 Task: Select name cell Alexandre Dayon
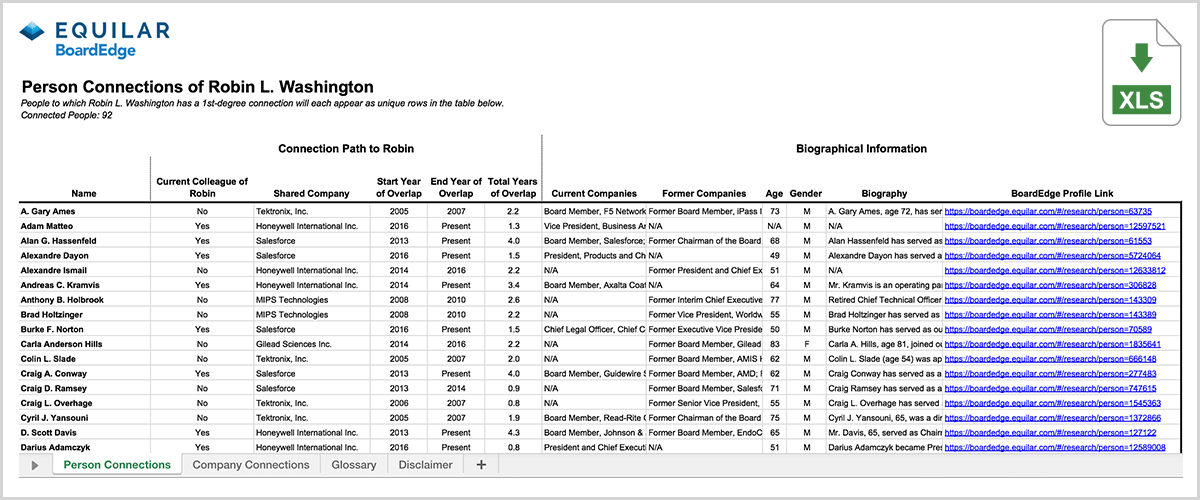(x=85, y=255)
